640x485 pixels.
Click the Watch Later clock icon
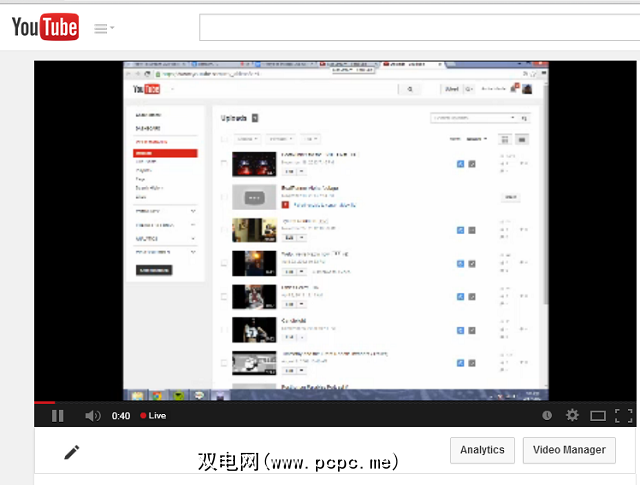[x=547, y=416]
